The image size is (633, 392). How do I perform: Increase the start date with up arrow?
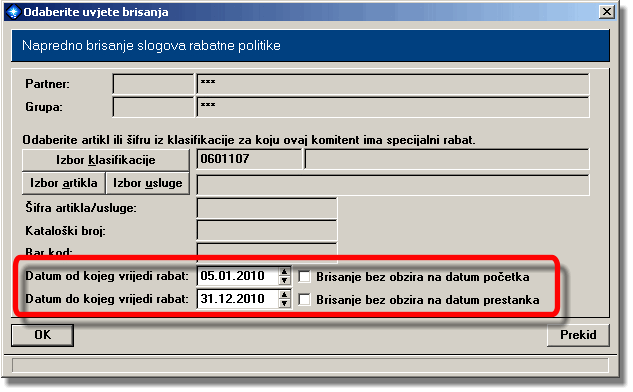pos(285,272)
